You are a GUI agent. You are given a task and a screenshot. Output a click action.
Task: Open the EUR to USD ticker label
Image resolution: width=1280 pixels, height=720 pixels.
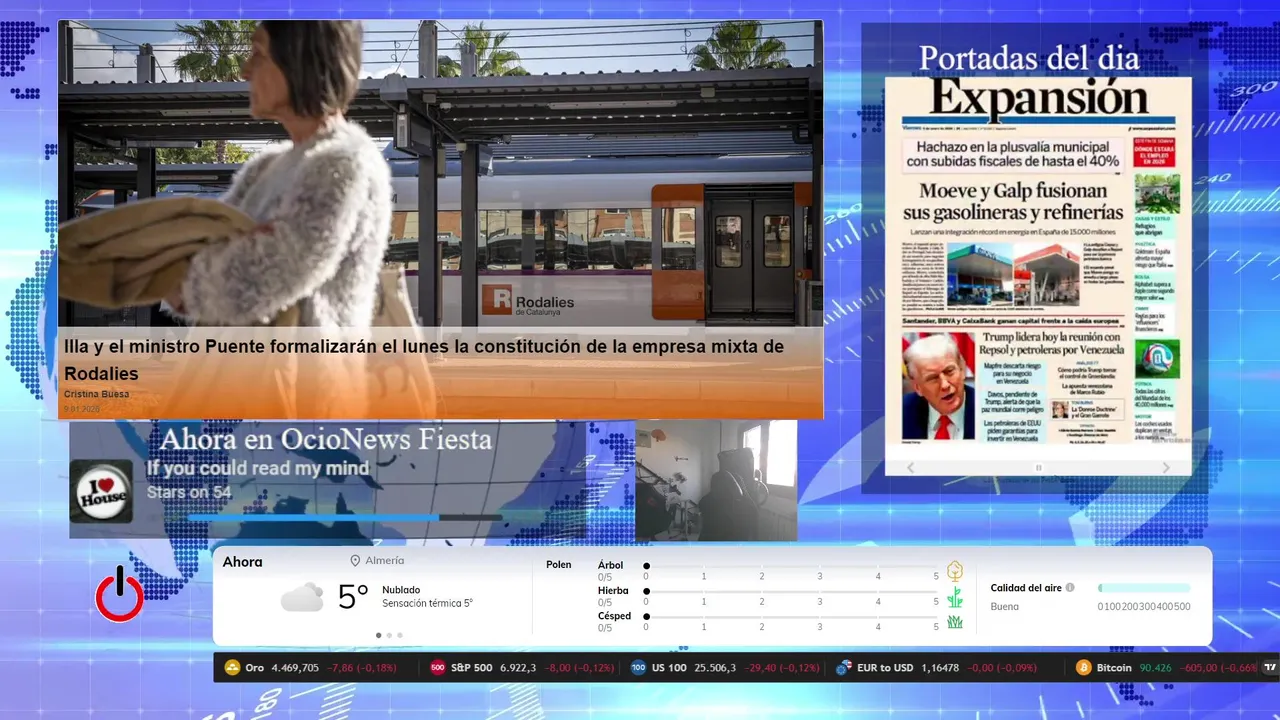click(x=885, y=667)
